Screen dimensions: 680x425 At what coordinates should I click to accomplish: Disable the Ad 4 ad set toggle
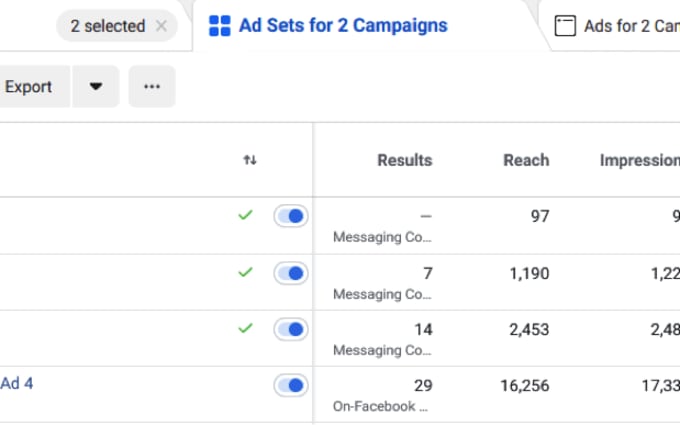coord(291,385)
